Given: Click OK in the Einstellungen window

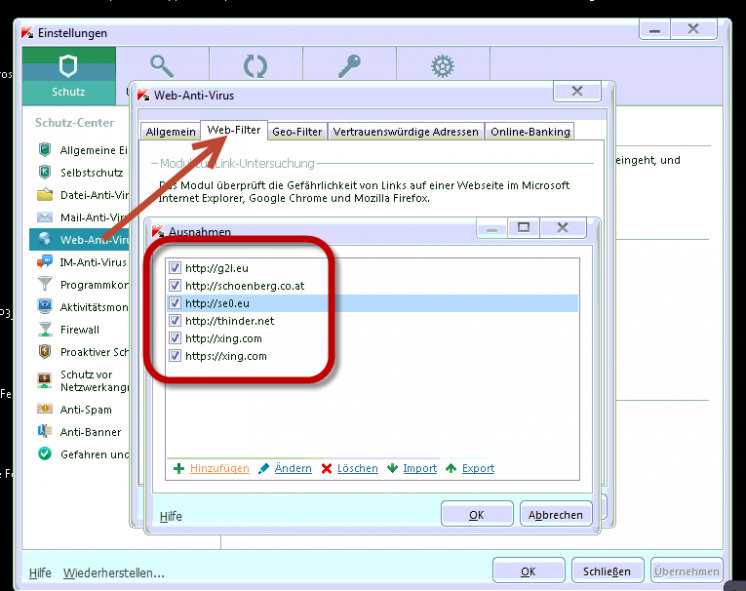Looking at the screenshot, I should [528, 571].
